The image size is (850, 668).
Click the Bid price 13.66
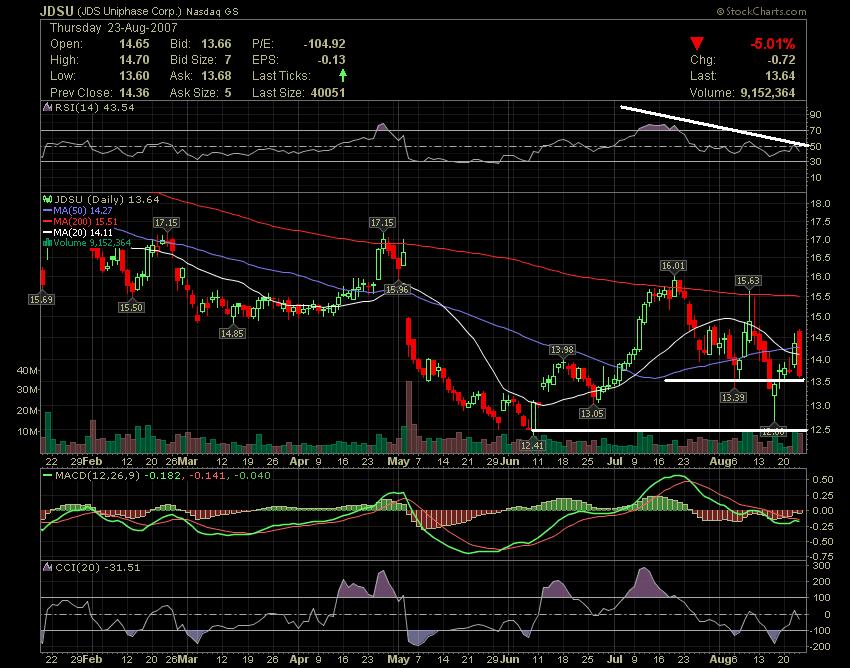coord(216,44)
